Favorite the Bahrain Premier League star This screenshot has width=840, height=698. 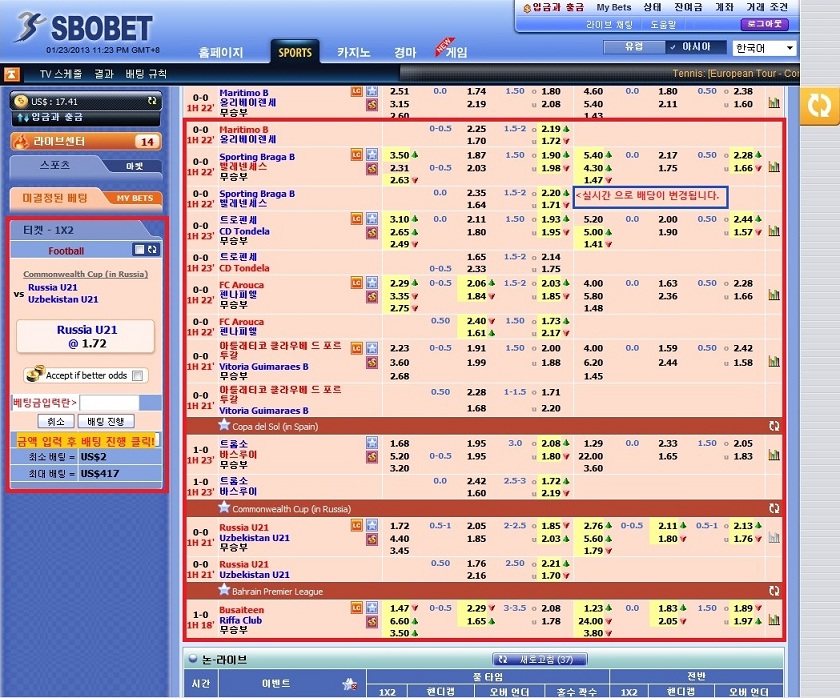[224, 590]
